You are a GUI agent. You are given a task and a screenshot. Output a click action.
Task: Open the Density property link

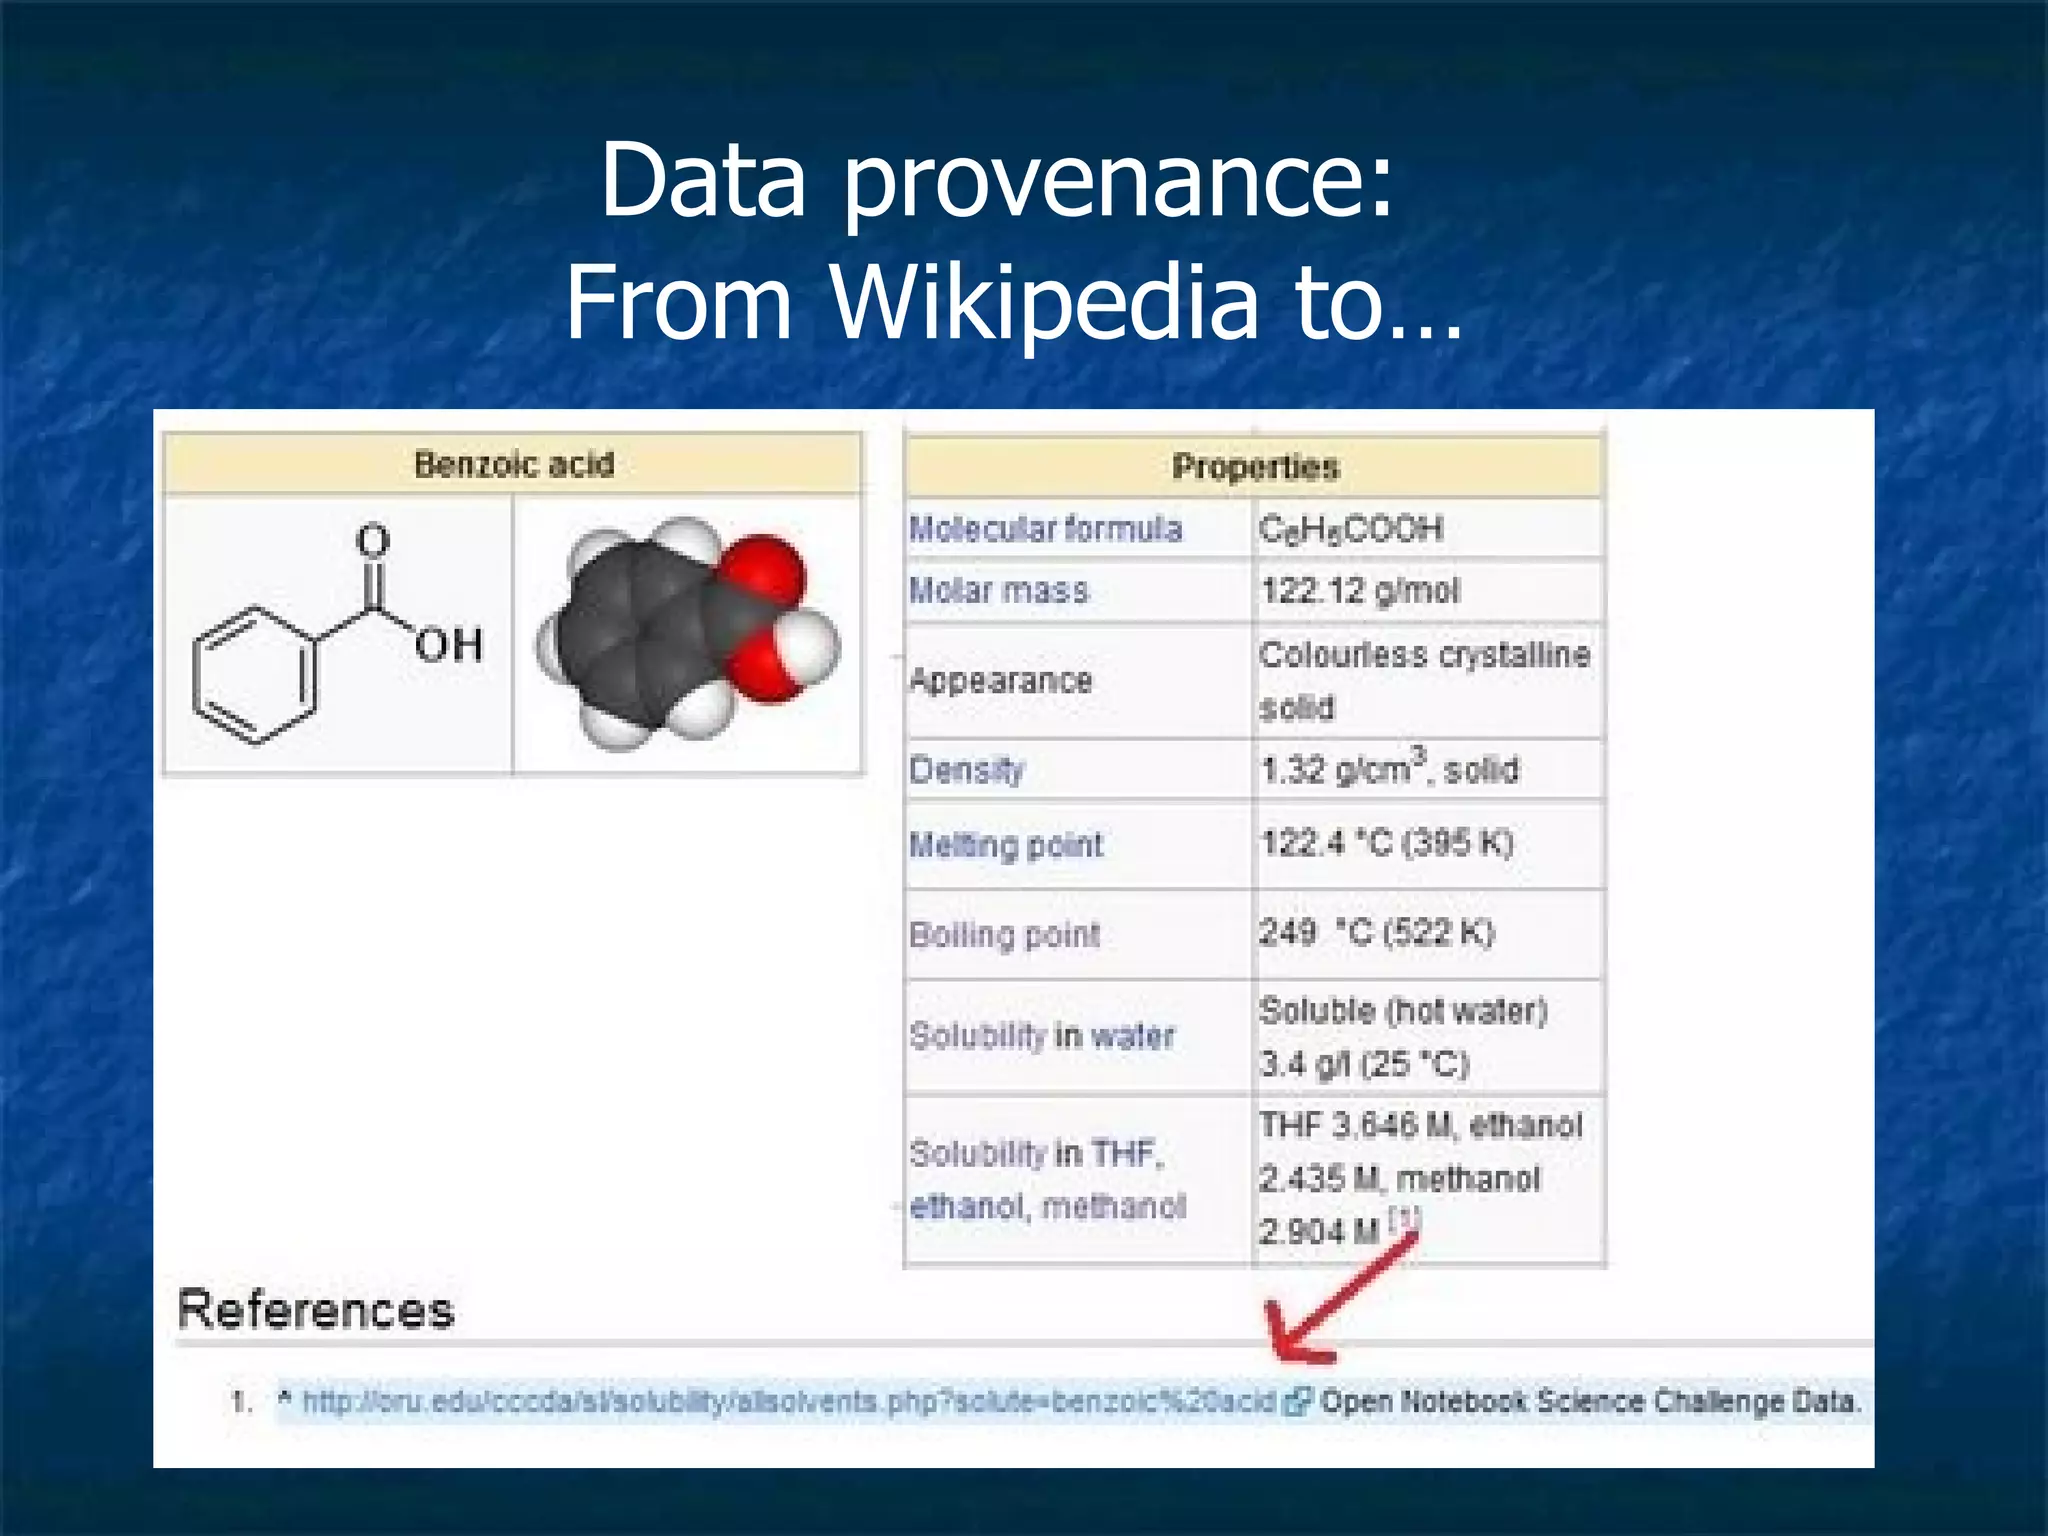(x=966, y=770)
